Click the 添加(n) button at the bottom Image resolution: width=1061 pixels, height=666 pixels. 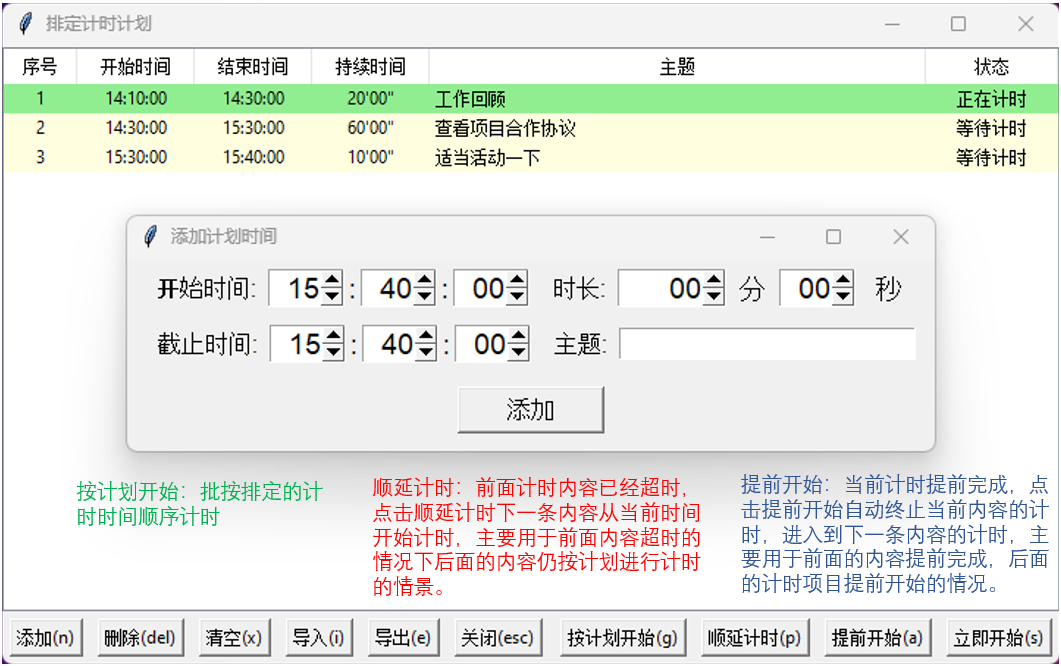pos(45,638)
